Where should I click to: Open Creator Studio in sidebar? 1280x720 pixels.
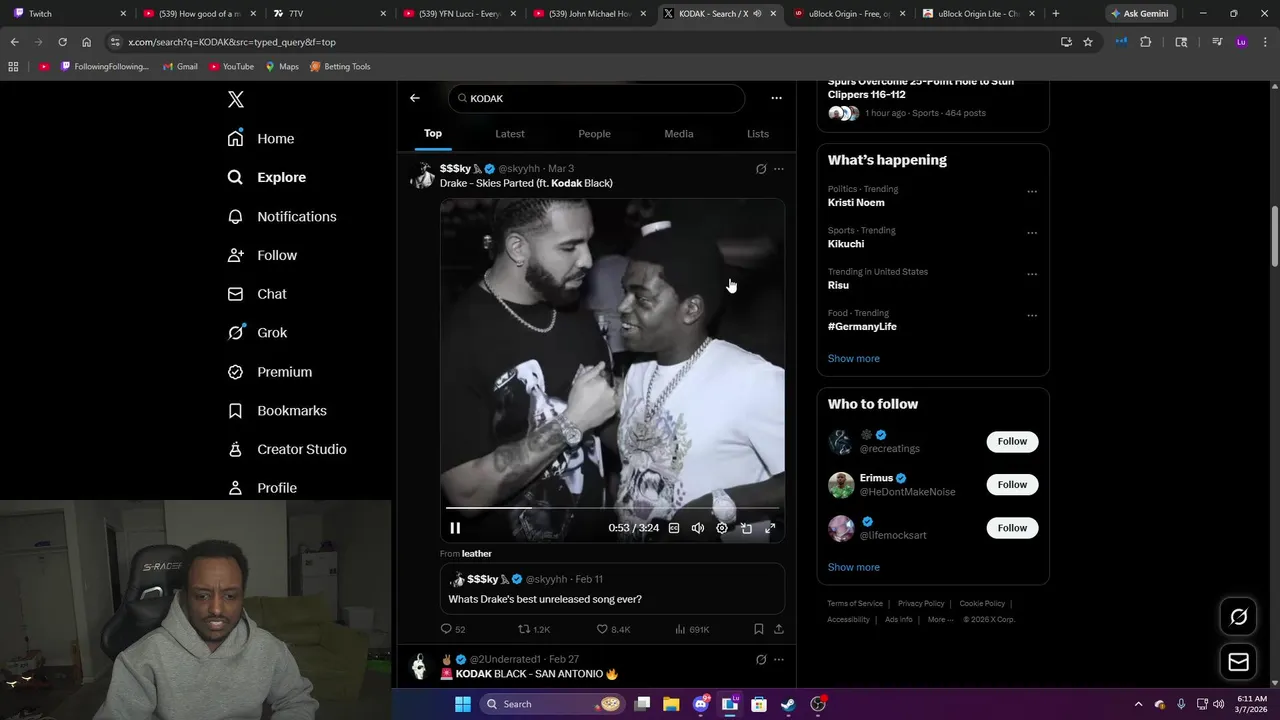[288, 449]
